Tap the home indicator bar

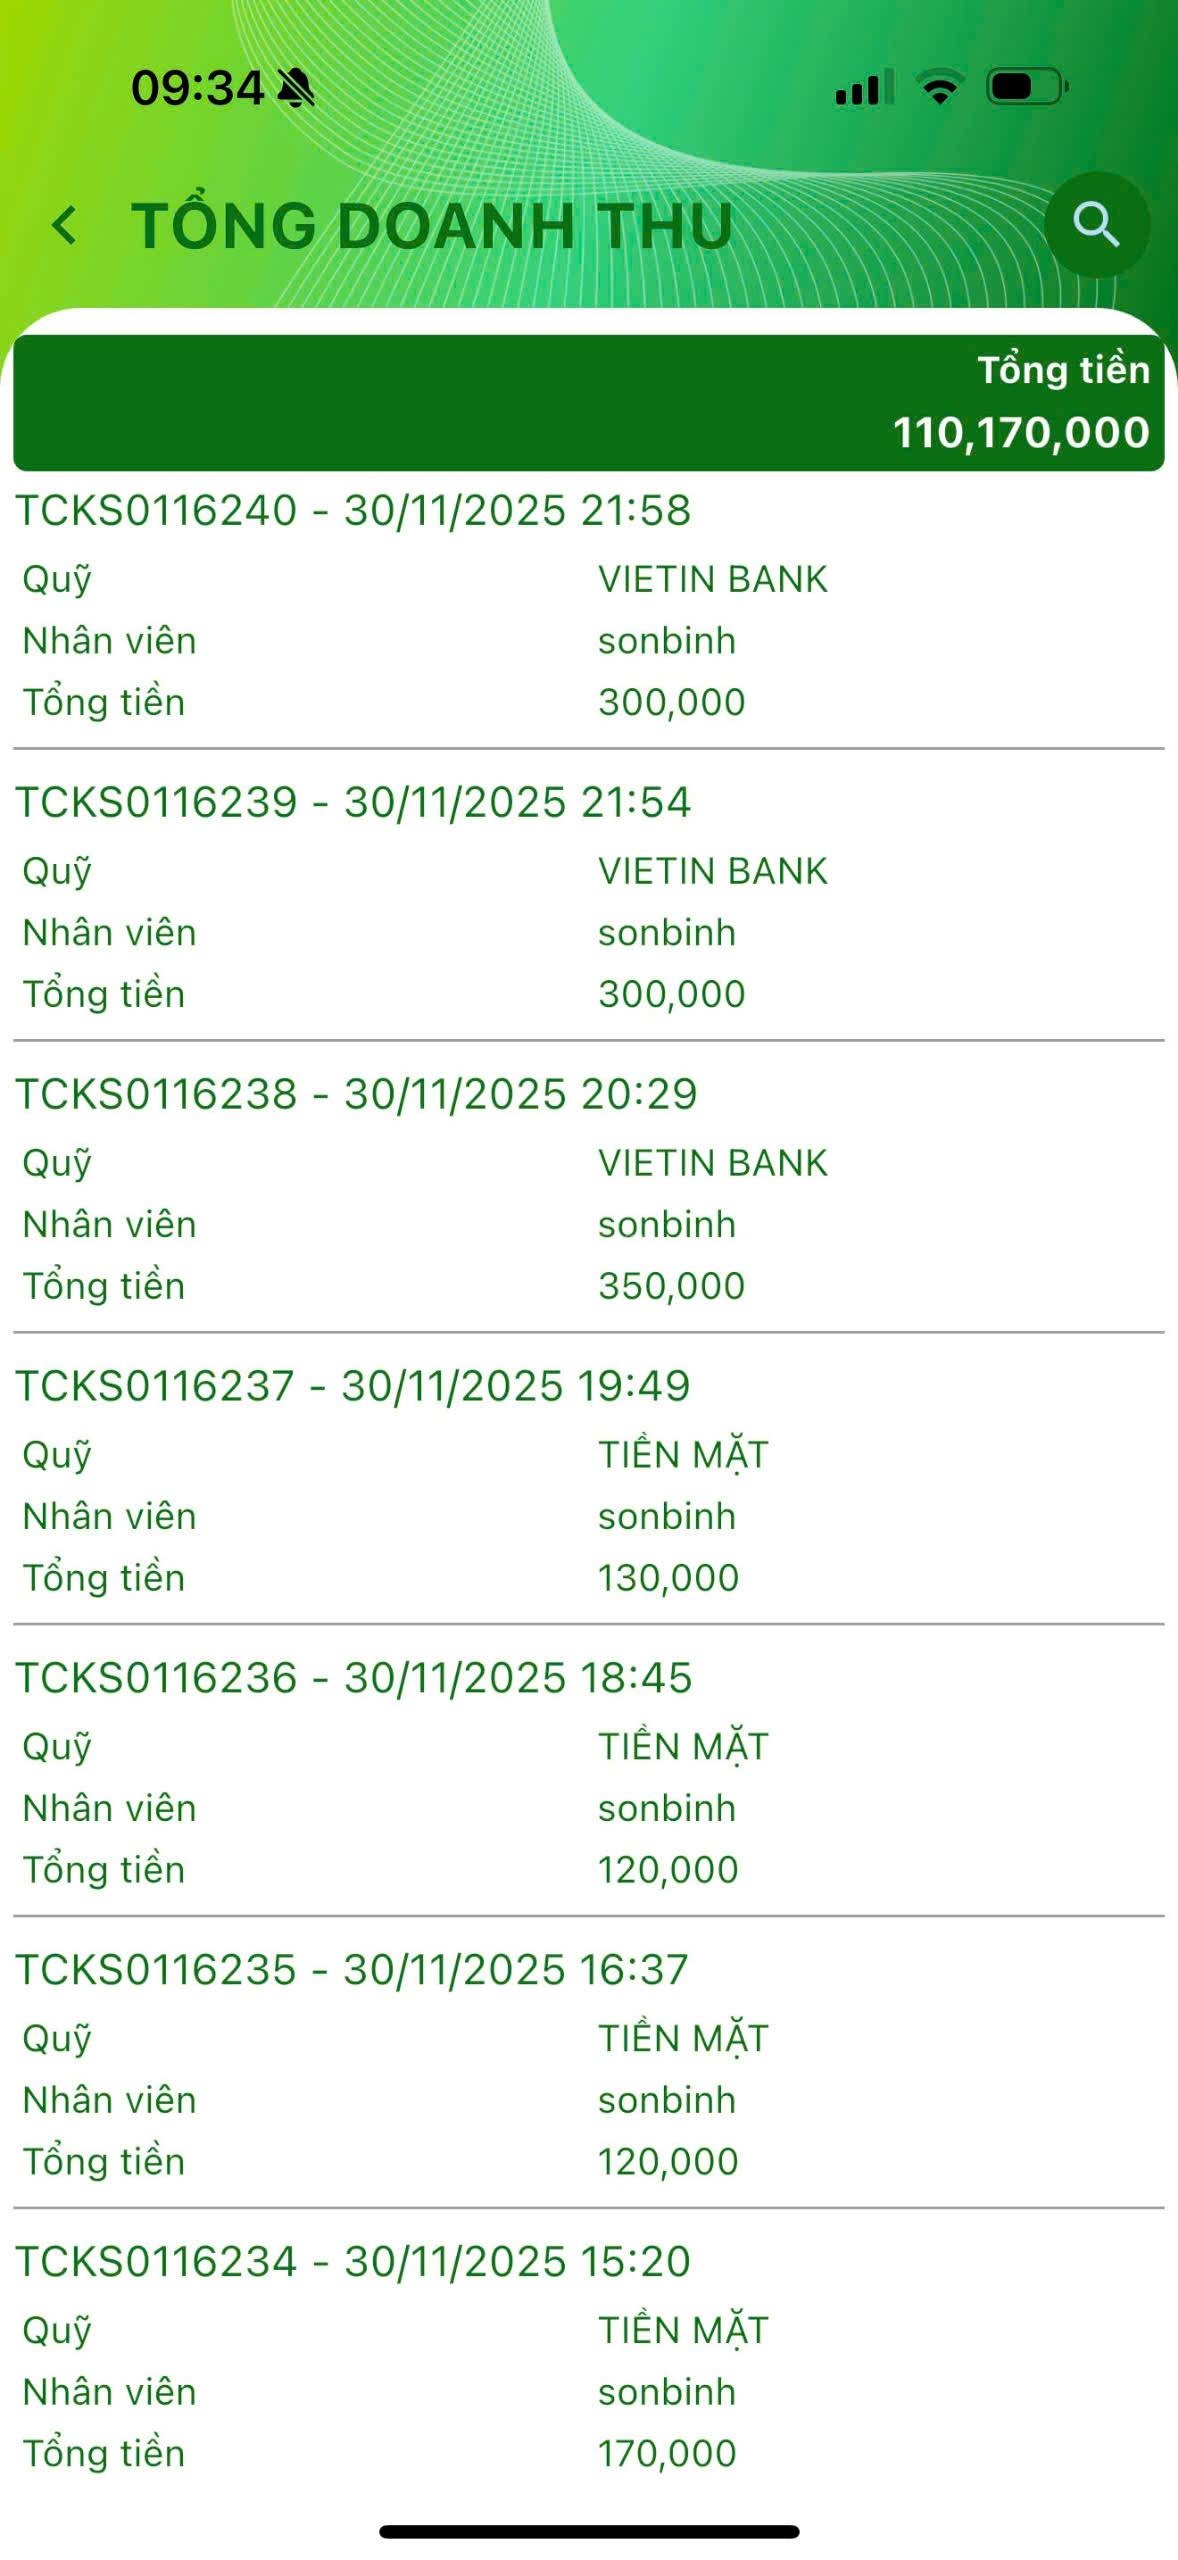588,2532
